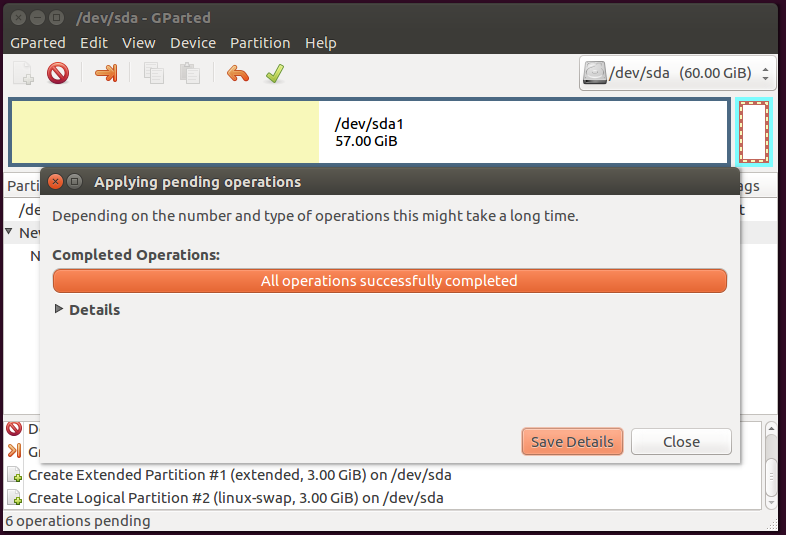Click the operations list scrollbar down arrow

coord(771,502)
